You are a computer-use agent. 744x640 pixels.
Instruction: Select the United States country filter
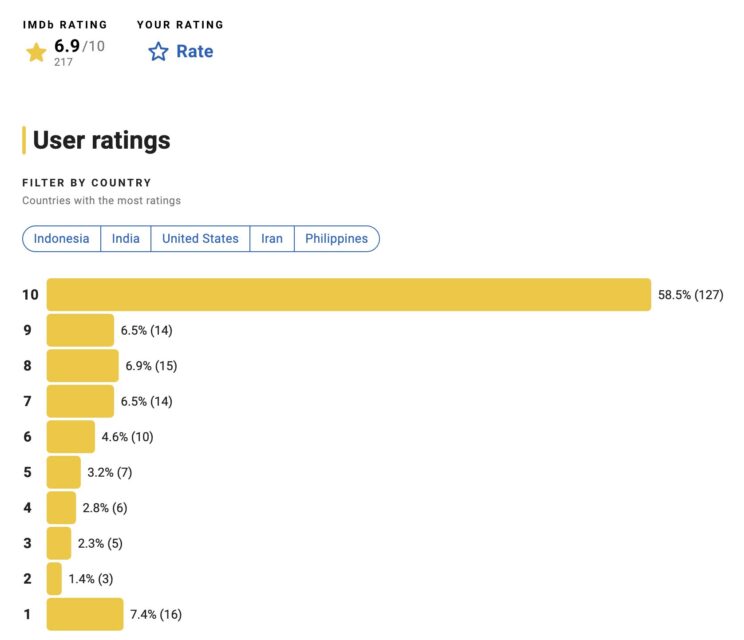click(x=200, y=239)
